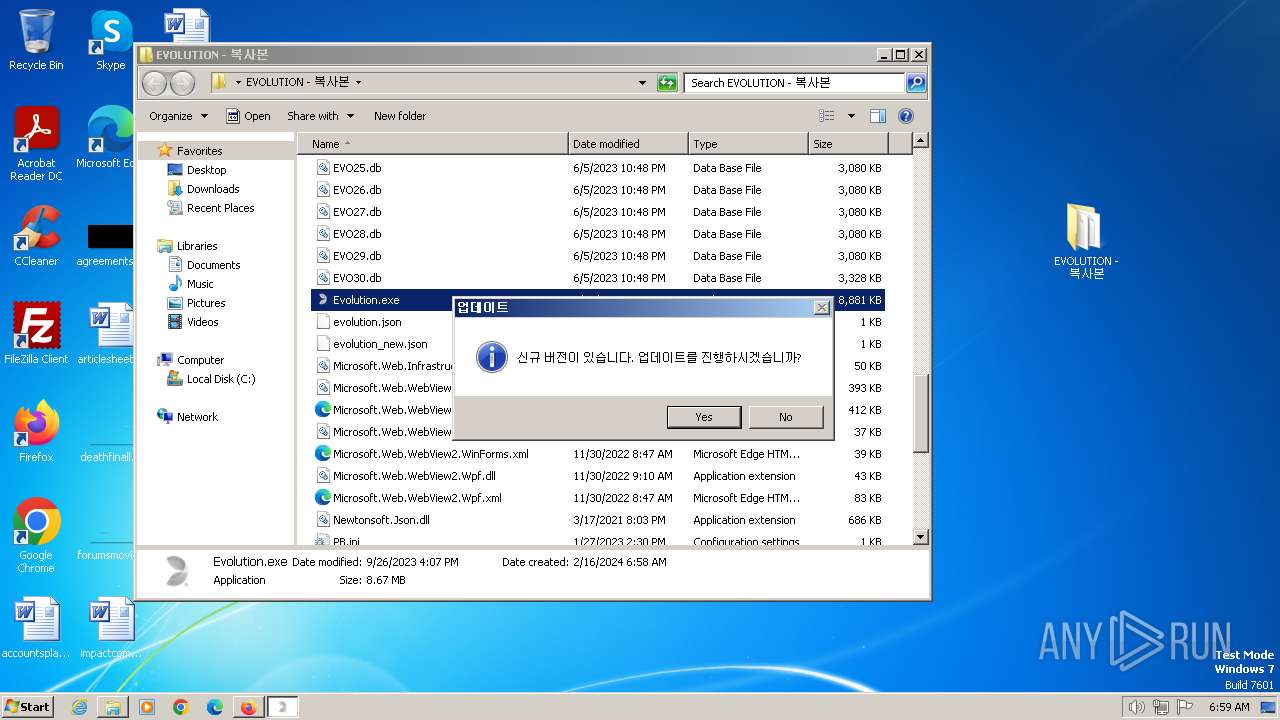Image resolution: width=1280 pixels, height=720 pixels.
Task: Open the Share with dropdown
Action: point(320,116)
